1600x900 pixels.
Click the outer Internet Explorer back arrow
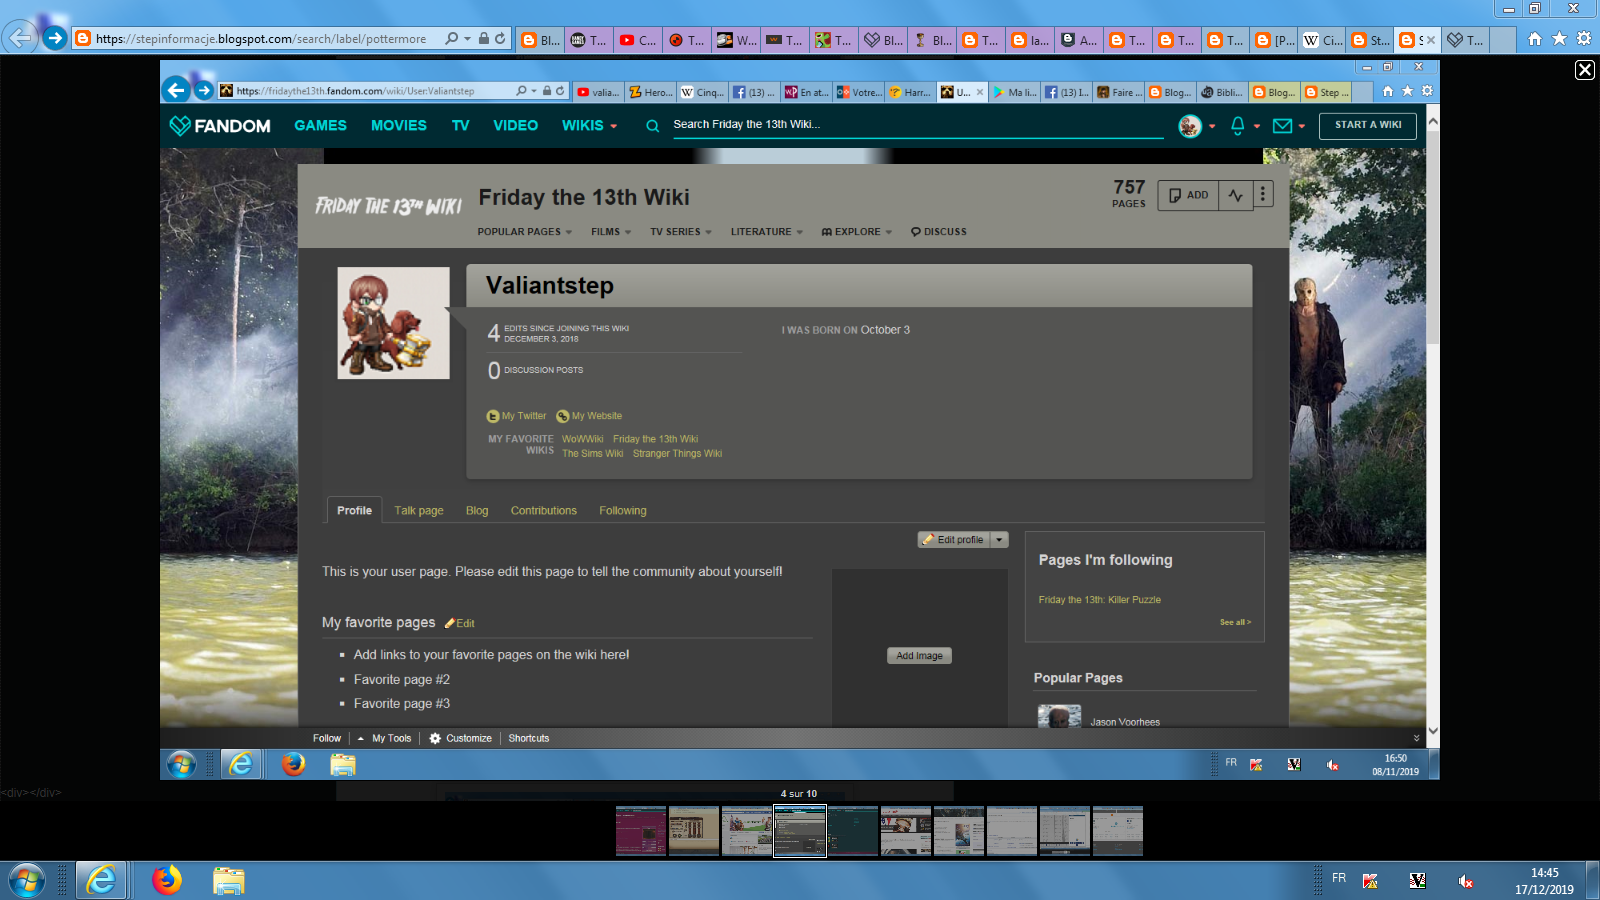point(20,38)
